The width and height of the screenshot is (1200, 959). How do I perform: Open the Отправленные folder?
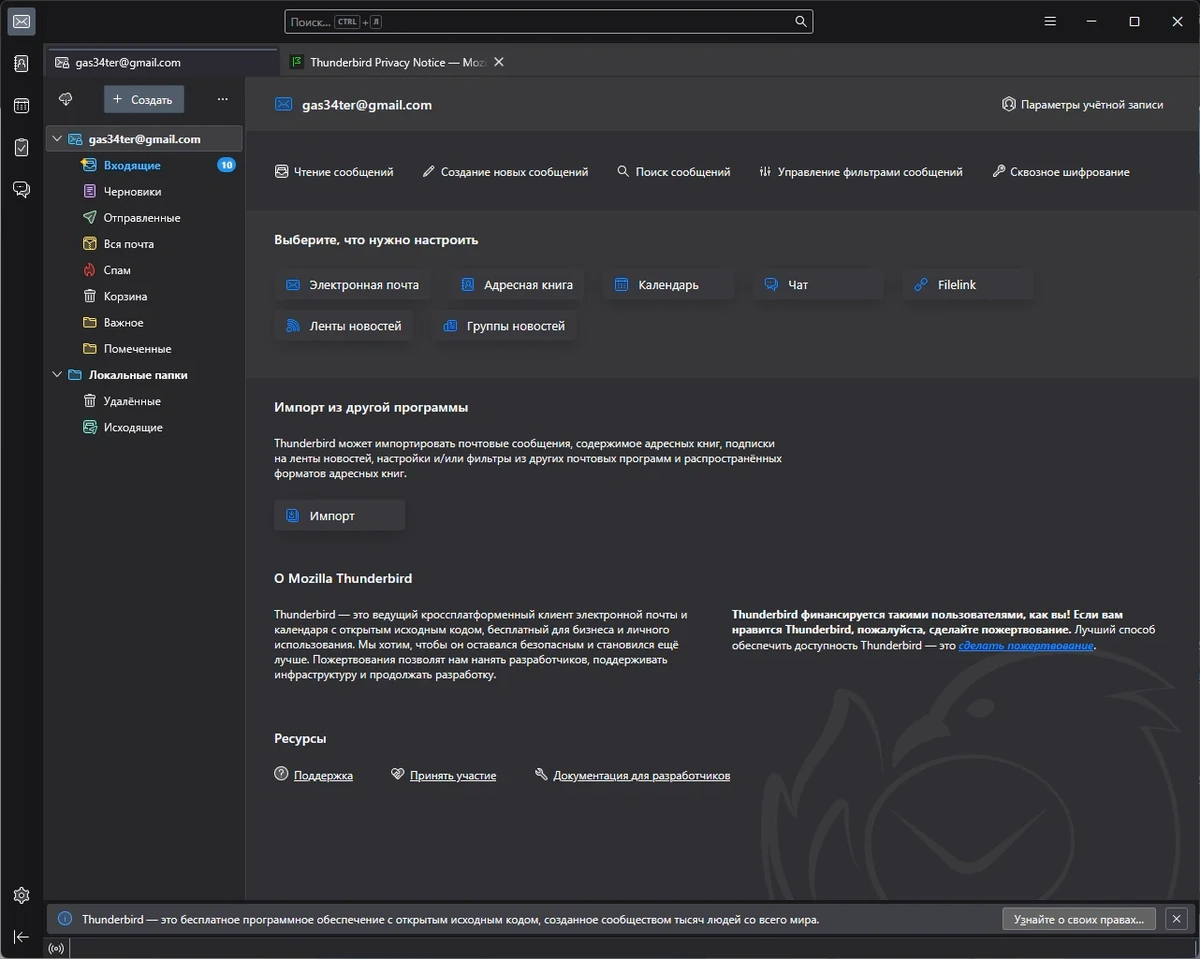[144, 217]
